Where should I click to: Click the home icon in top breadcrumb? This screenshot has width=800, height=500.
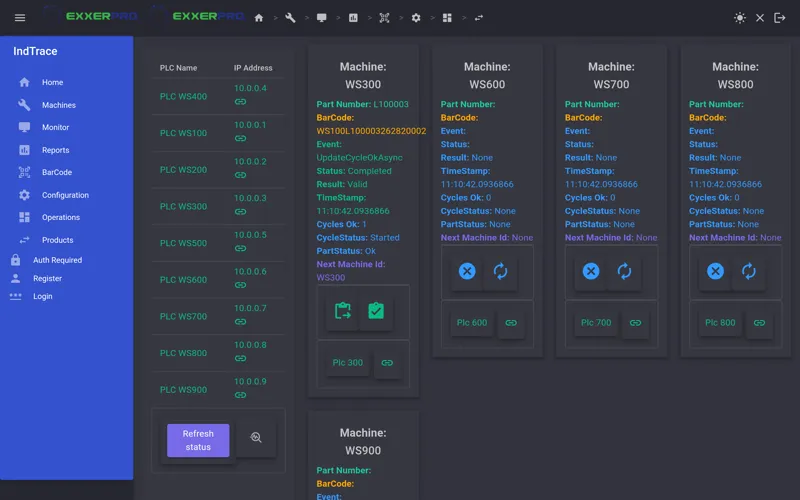pos(259,18)
